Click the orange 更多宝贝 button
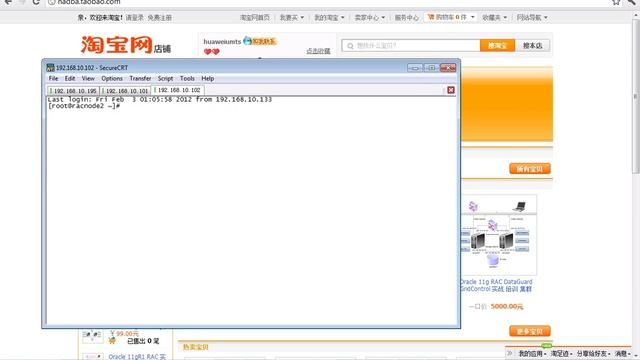The width and height of the screenshot is (640, 360). tap(530, 331)
